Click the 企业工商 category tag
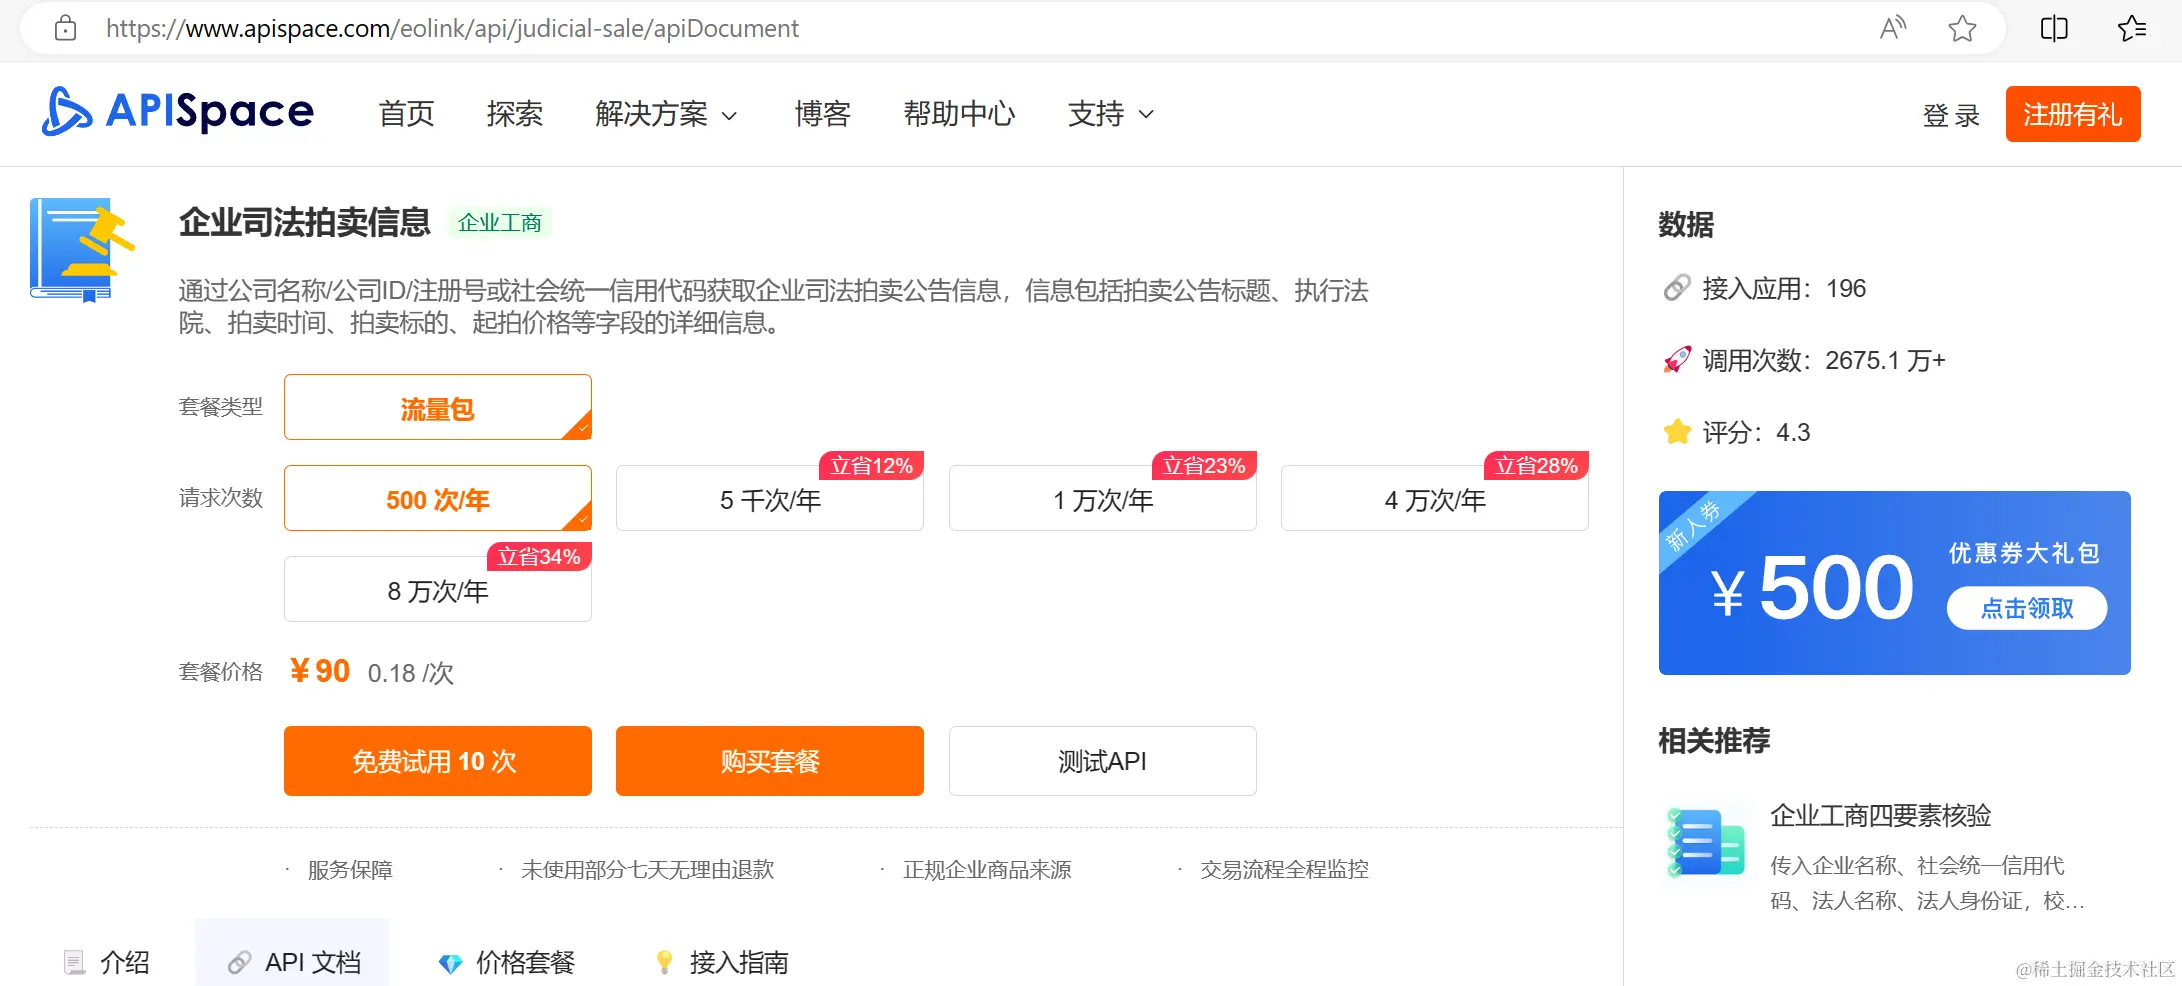Image resolution: width=2182 pixels, height=986 pixels. [x=500, y=222]
